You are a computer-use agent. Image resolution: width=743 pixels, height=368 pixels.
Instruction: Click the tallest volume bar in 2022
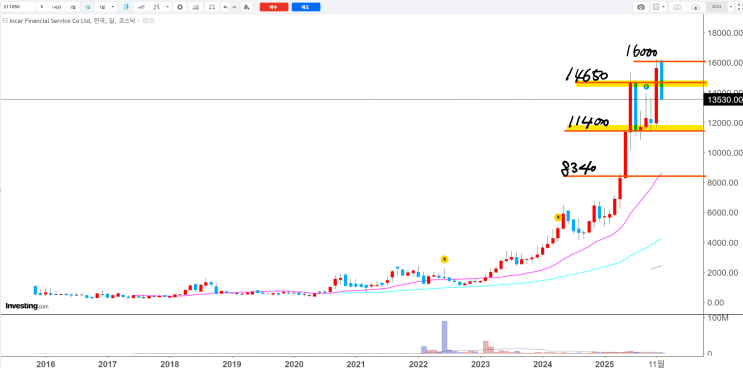point(444,337)
